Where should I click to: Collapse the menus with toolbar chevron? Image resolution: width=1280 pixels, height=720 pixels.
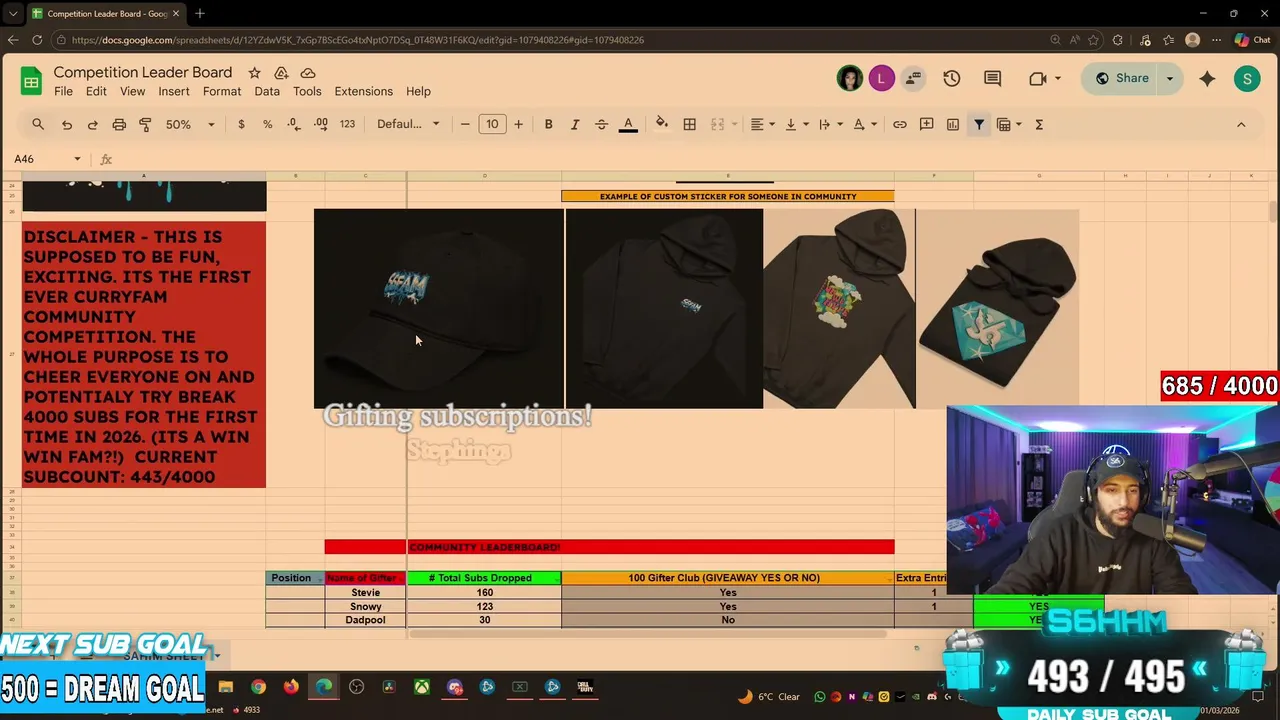click(1241, 124)
